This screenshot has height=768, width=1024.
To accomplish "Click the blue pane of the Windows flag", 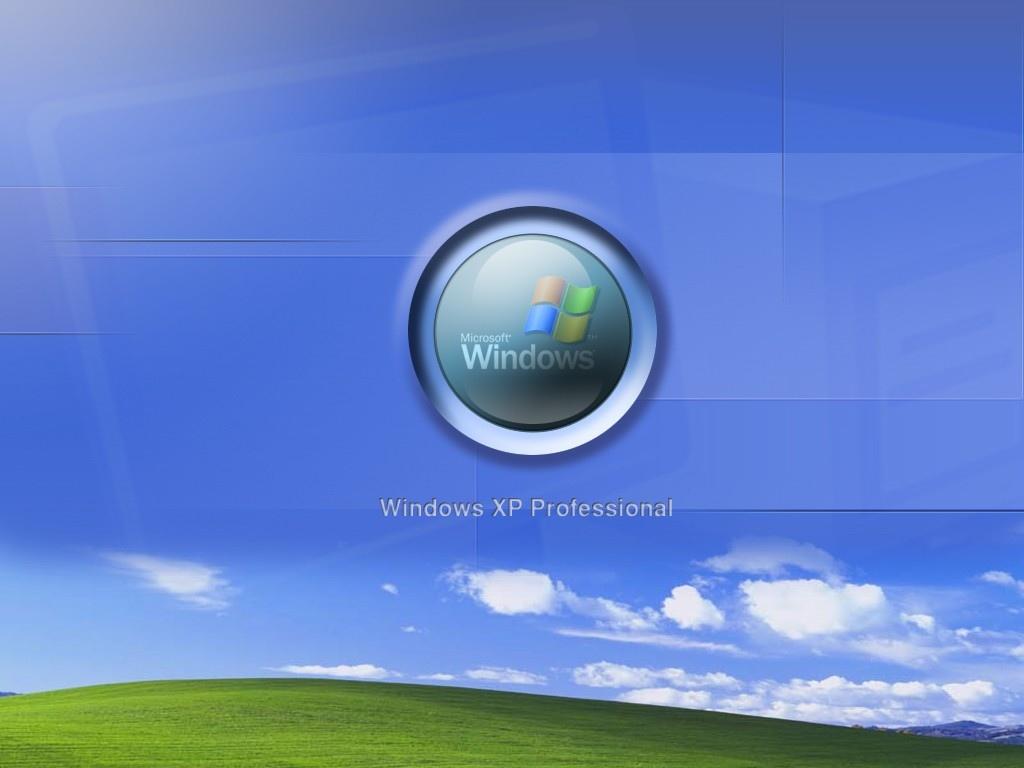I will click(541, 320).
